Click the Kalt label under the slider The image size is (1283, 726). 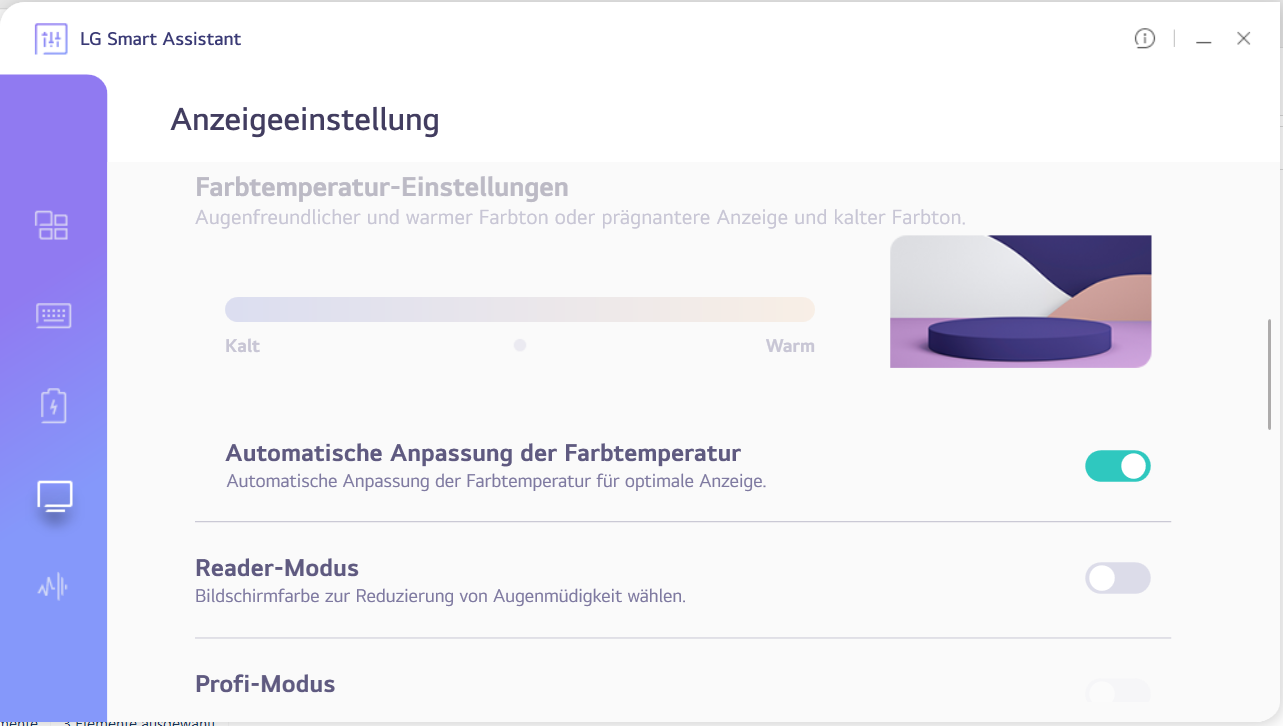point(243,346)
